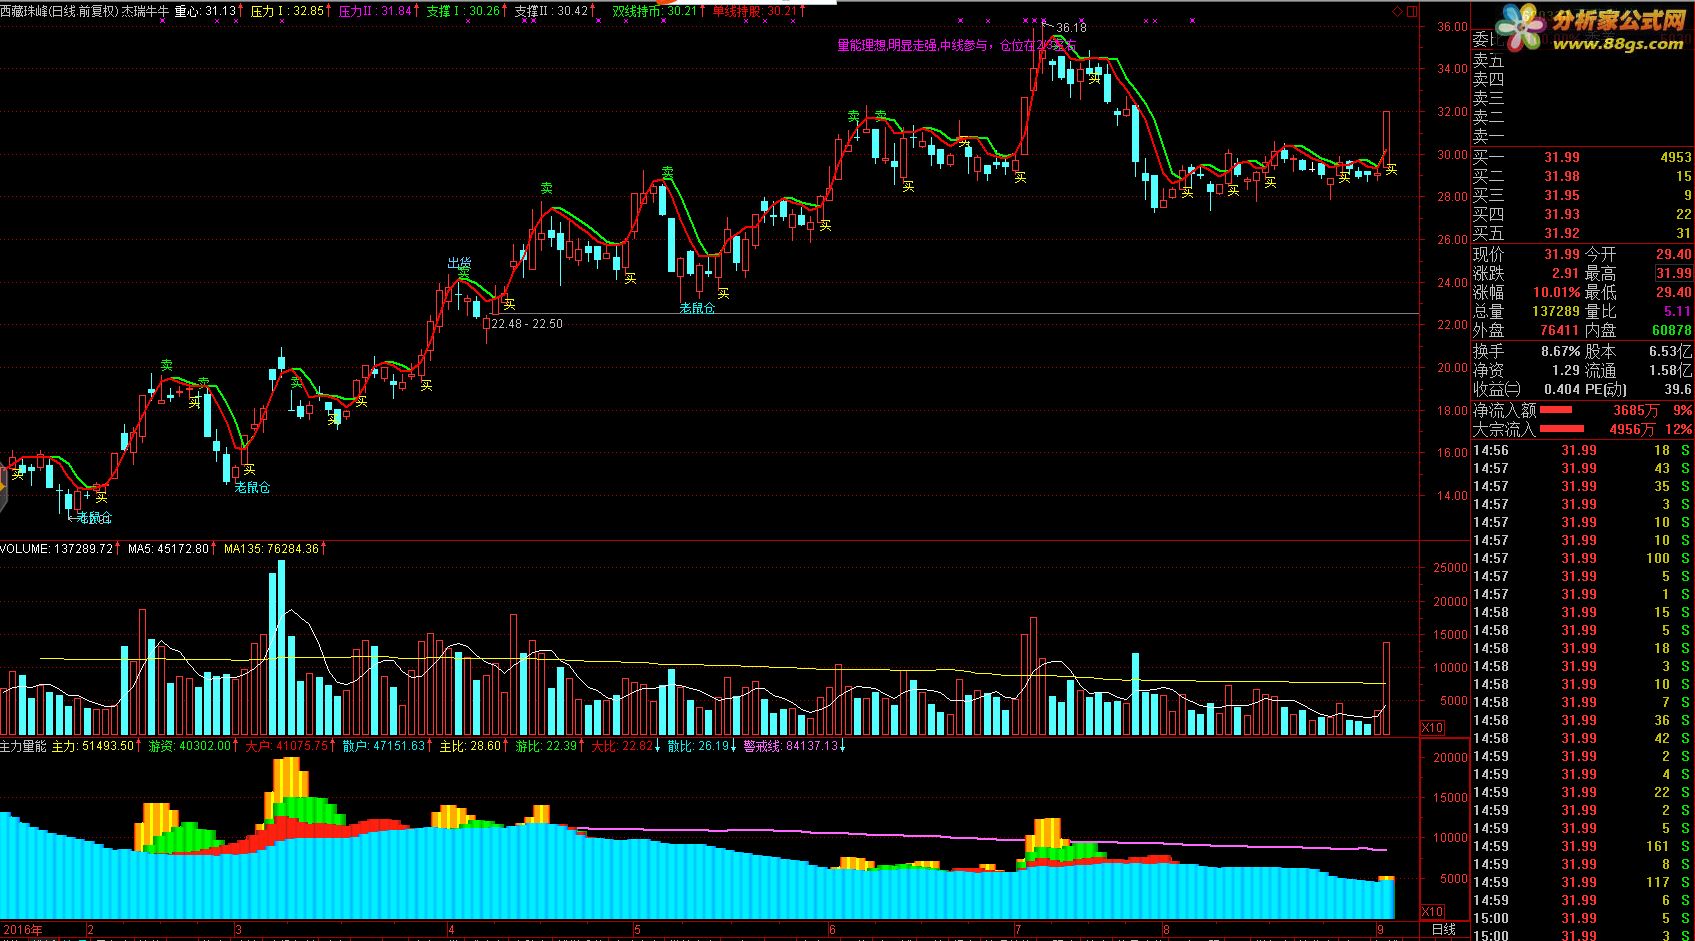Select the 买一 row with volume 4953

pos(1583,157)
